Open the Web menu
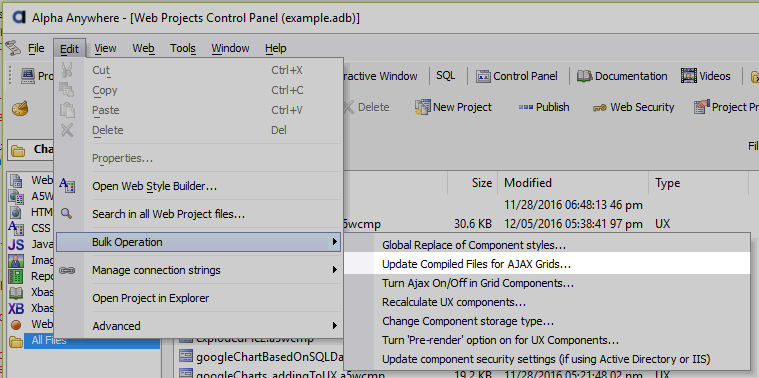 pyautogui.click(x=143, y=48)
